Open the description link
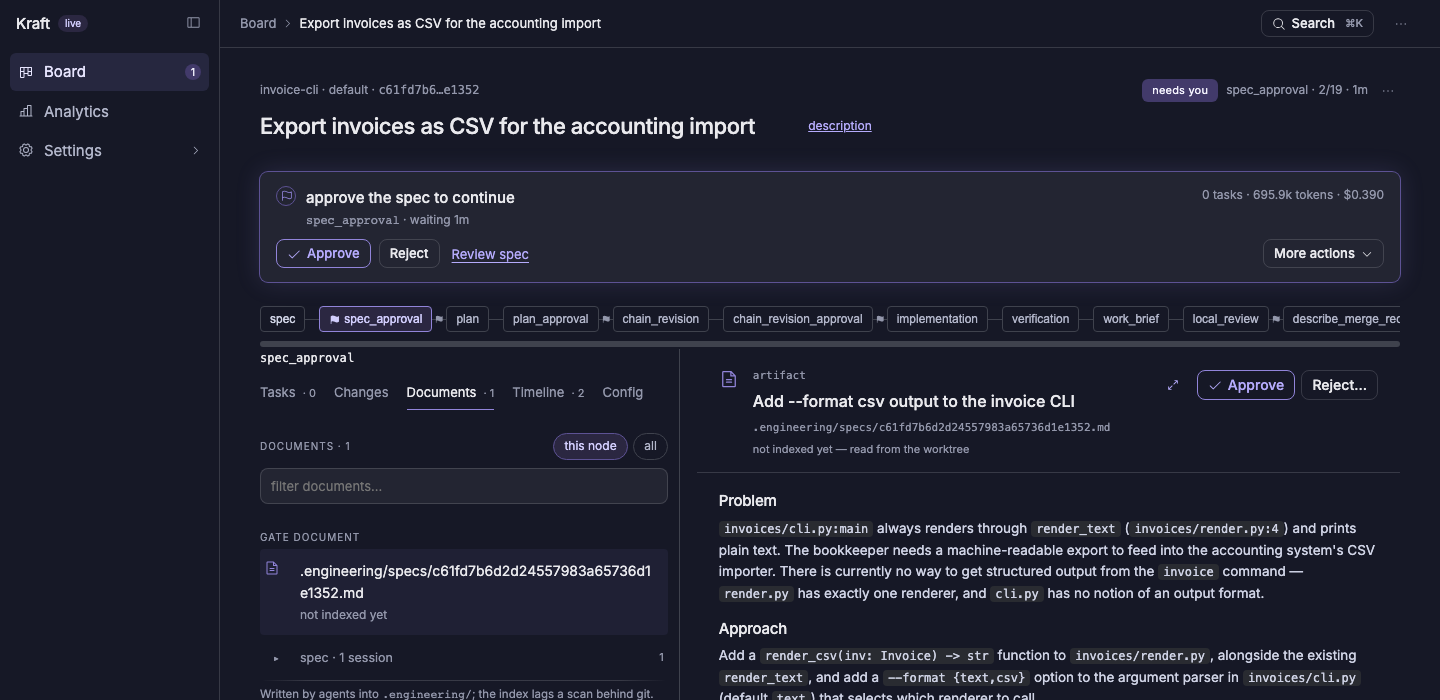 [839, 126]
